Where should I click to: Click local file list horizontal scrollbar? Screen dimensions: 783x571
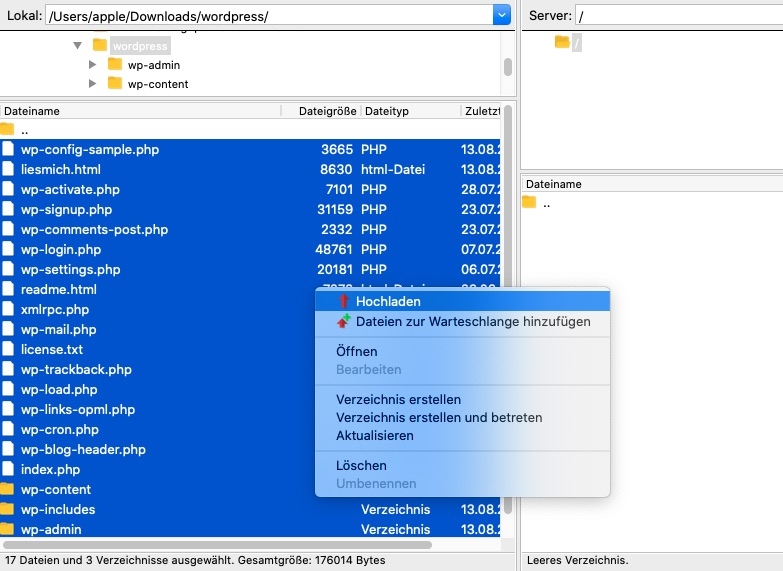217,545
